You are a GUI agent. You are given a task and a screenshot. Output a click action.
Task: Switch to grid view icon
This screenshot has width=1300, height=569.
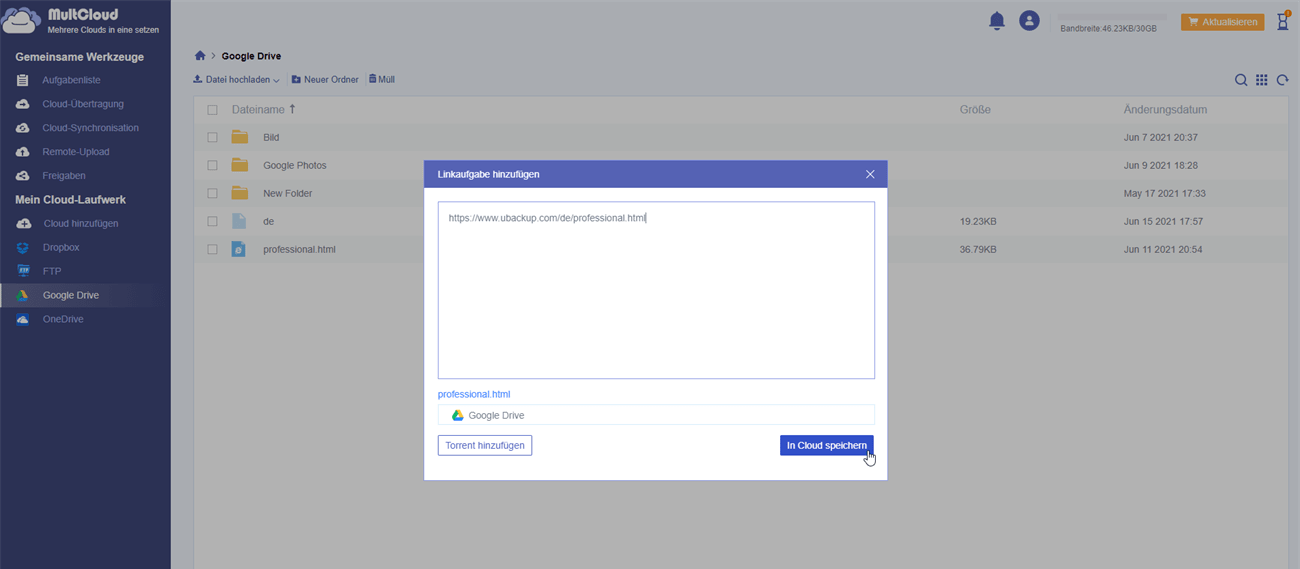[1262, 80]
